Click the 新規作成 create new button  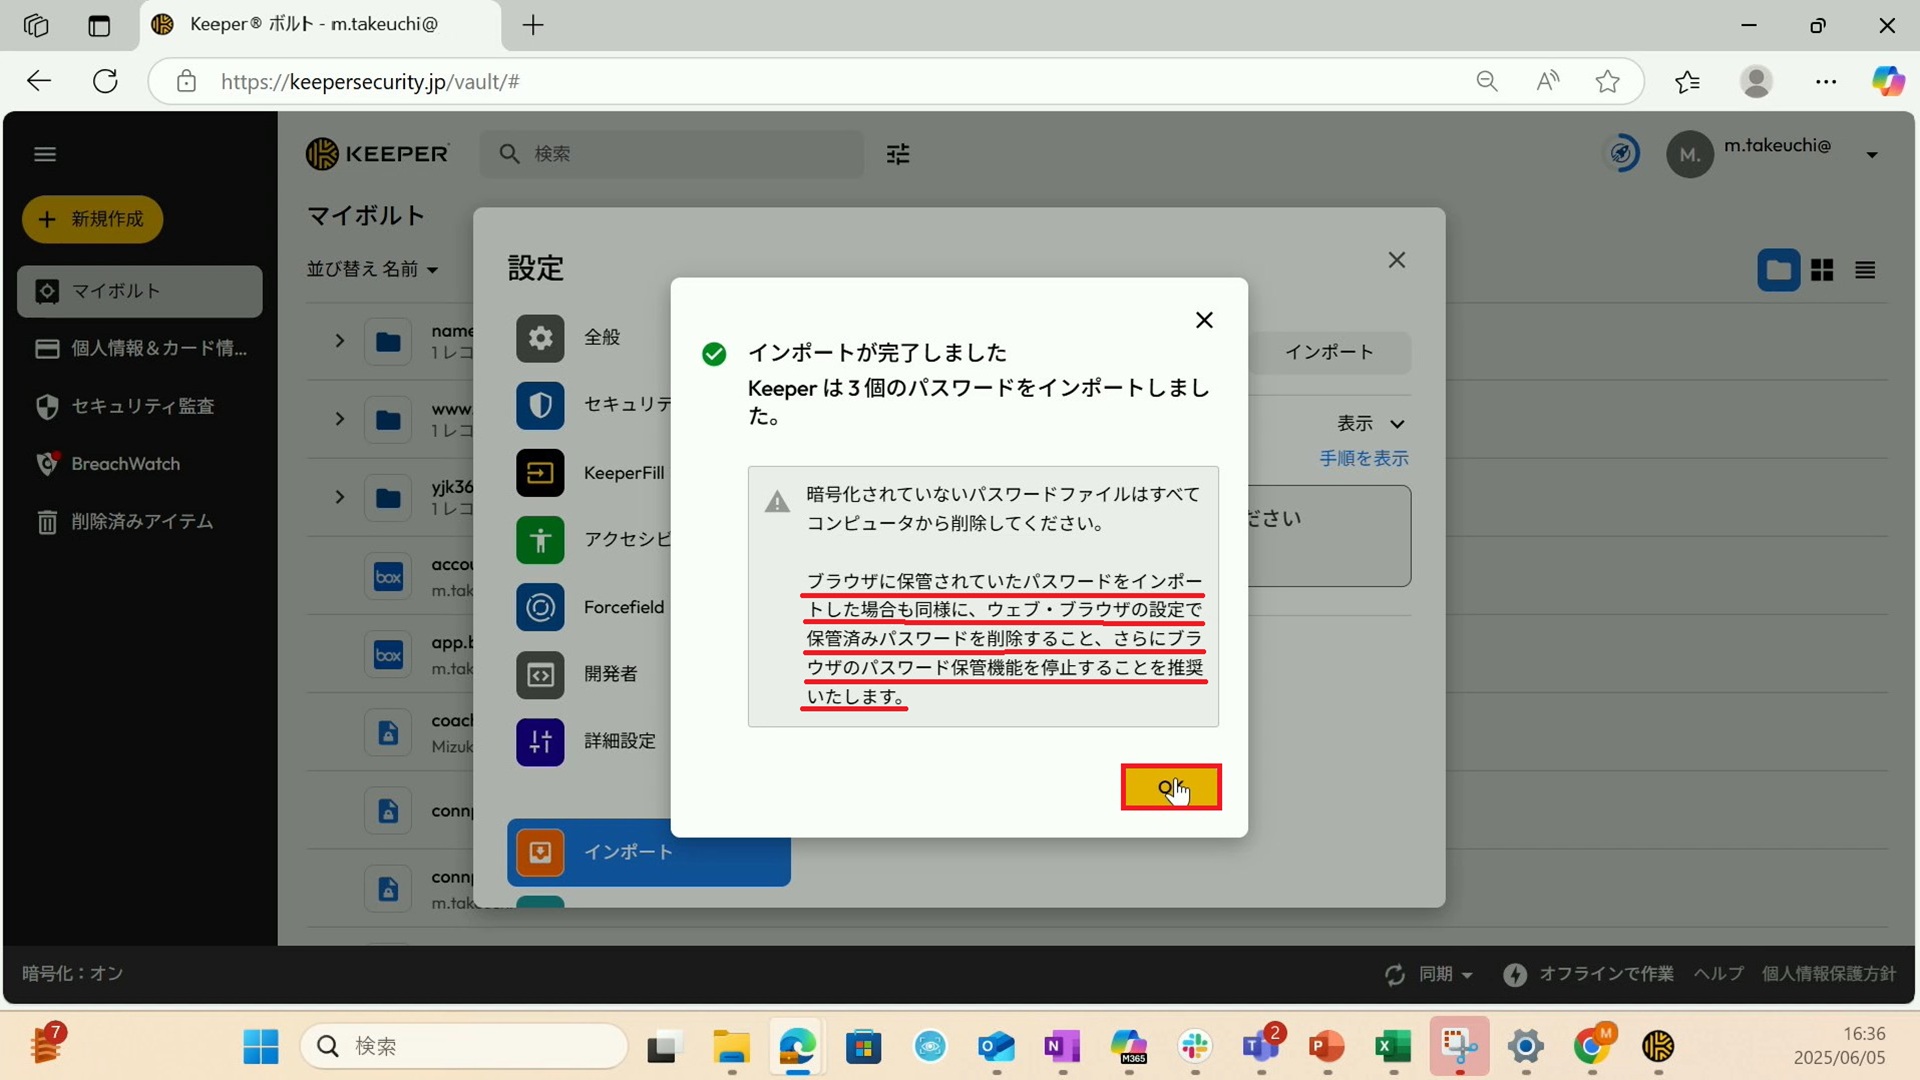(x=92, y=219)
